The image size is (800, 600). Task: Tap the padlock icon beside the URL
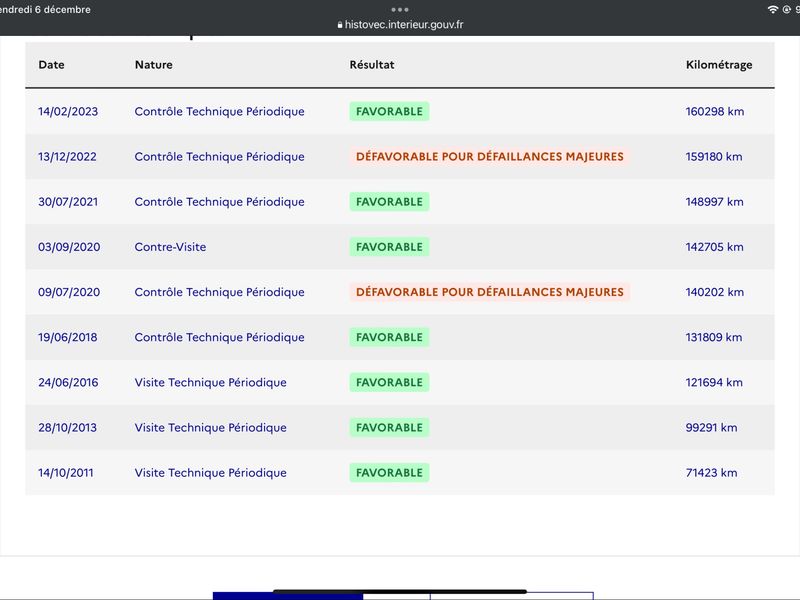click(340, 24)
